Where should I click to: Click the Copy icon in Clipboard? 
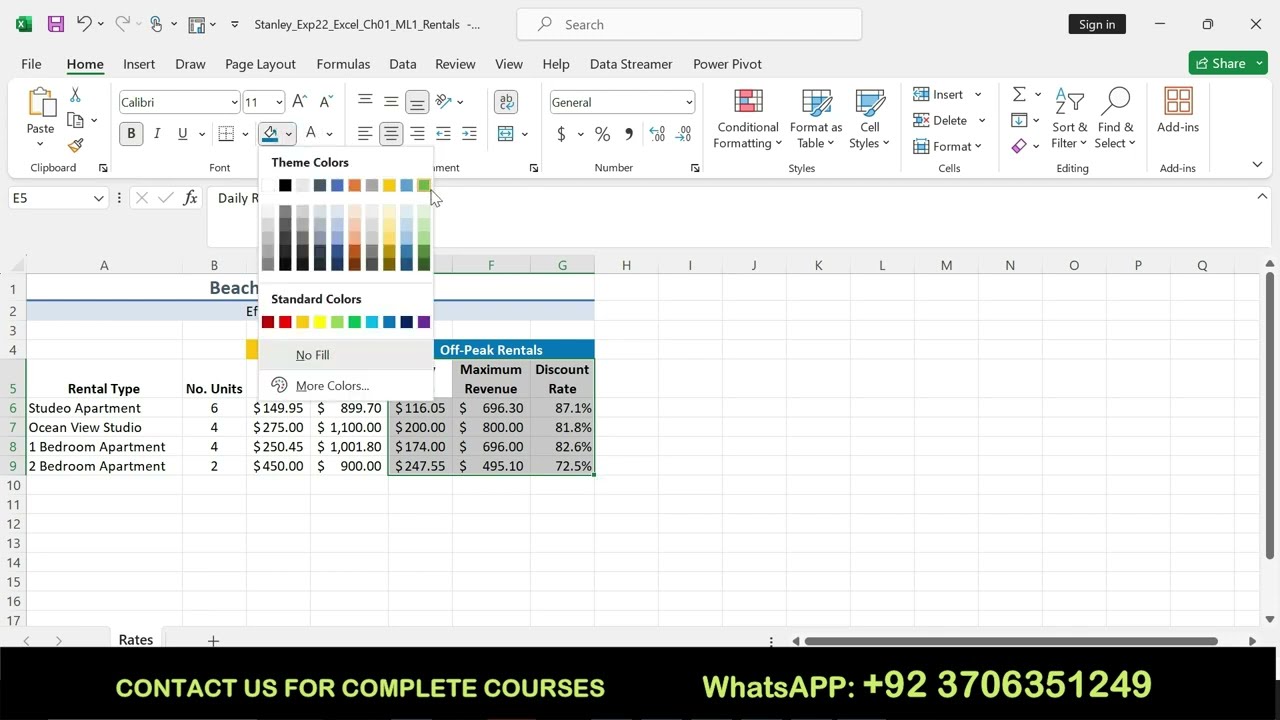coord(75,120)
